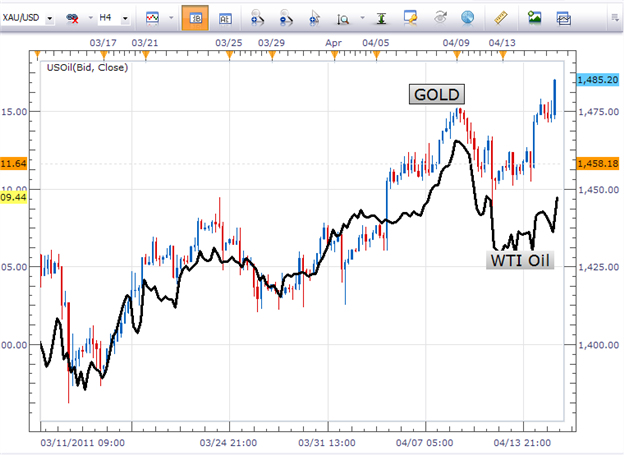Click the blue globe icon
The image size is (624, 455).
pos(467,18)
